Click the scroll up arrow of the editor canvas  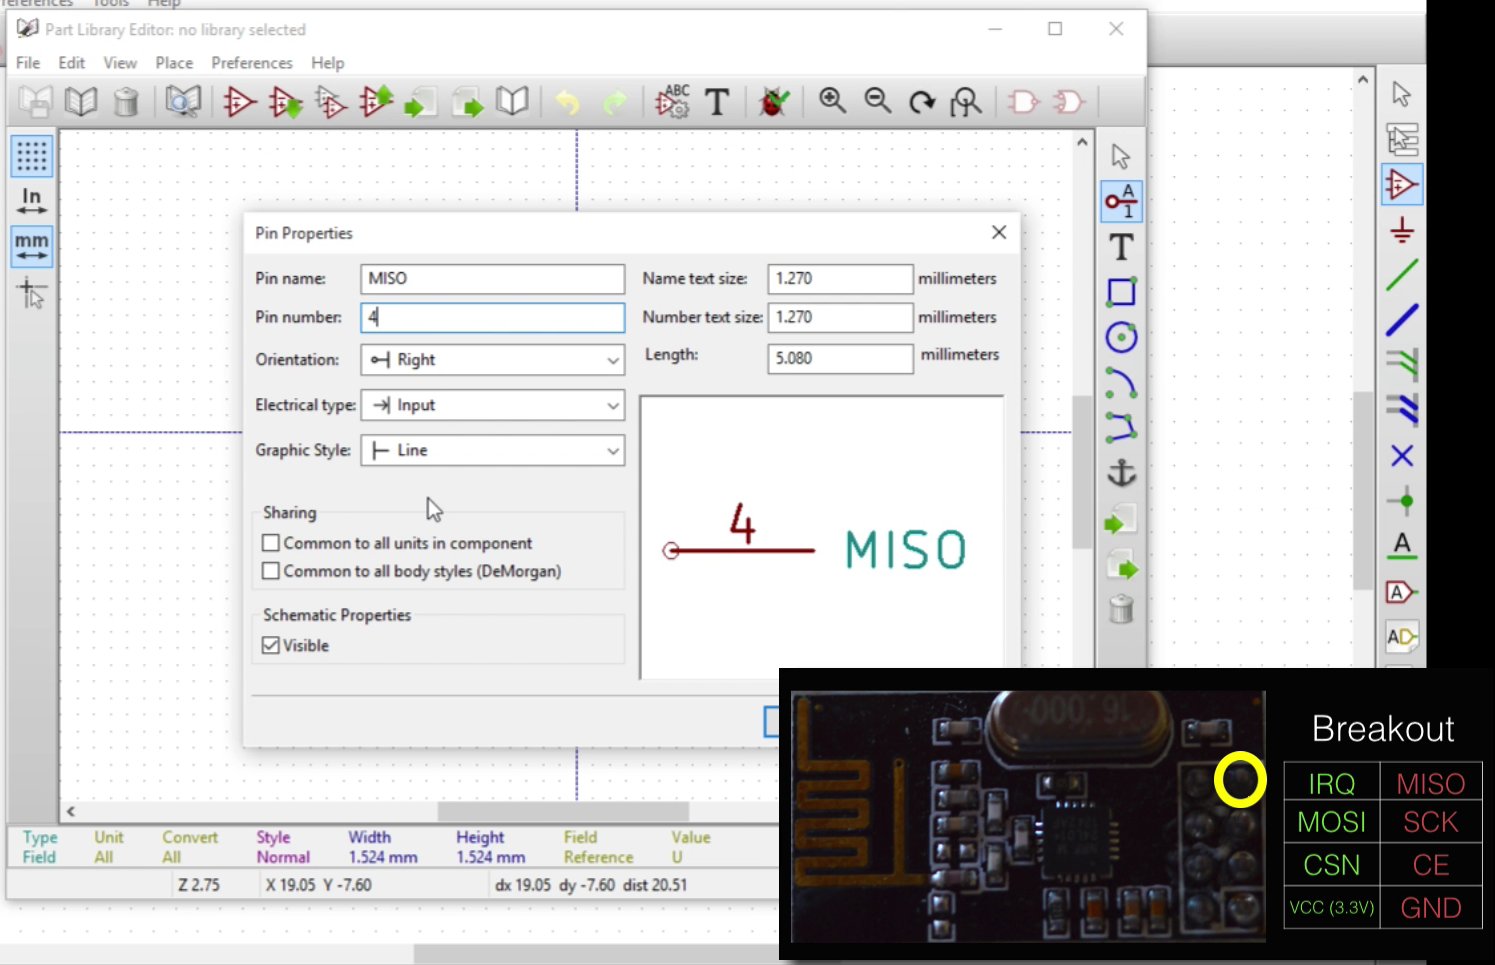coord(1082,143)
